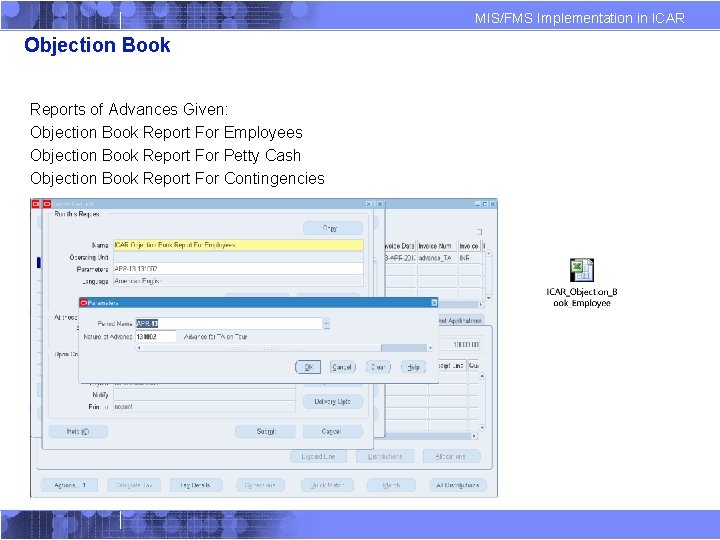Click OK in the Parameters dialog
Image resolution: width=720 pixels, height=540 pixels.
(308, 367)
